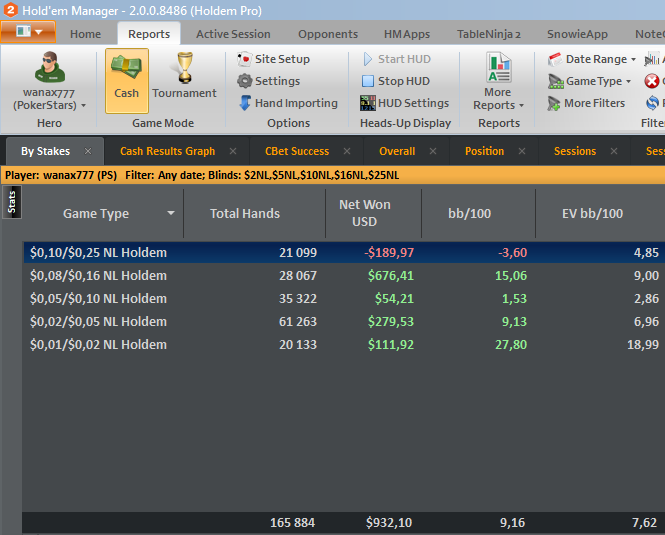Expand the More Reports dropdown arrow
The height and width of the screenshot is (535, 665).
click(x=521, y=105)
